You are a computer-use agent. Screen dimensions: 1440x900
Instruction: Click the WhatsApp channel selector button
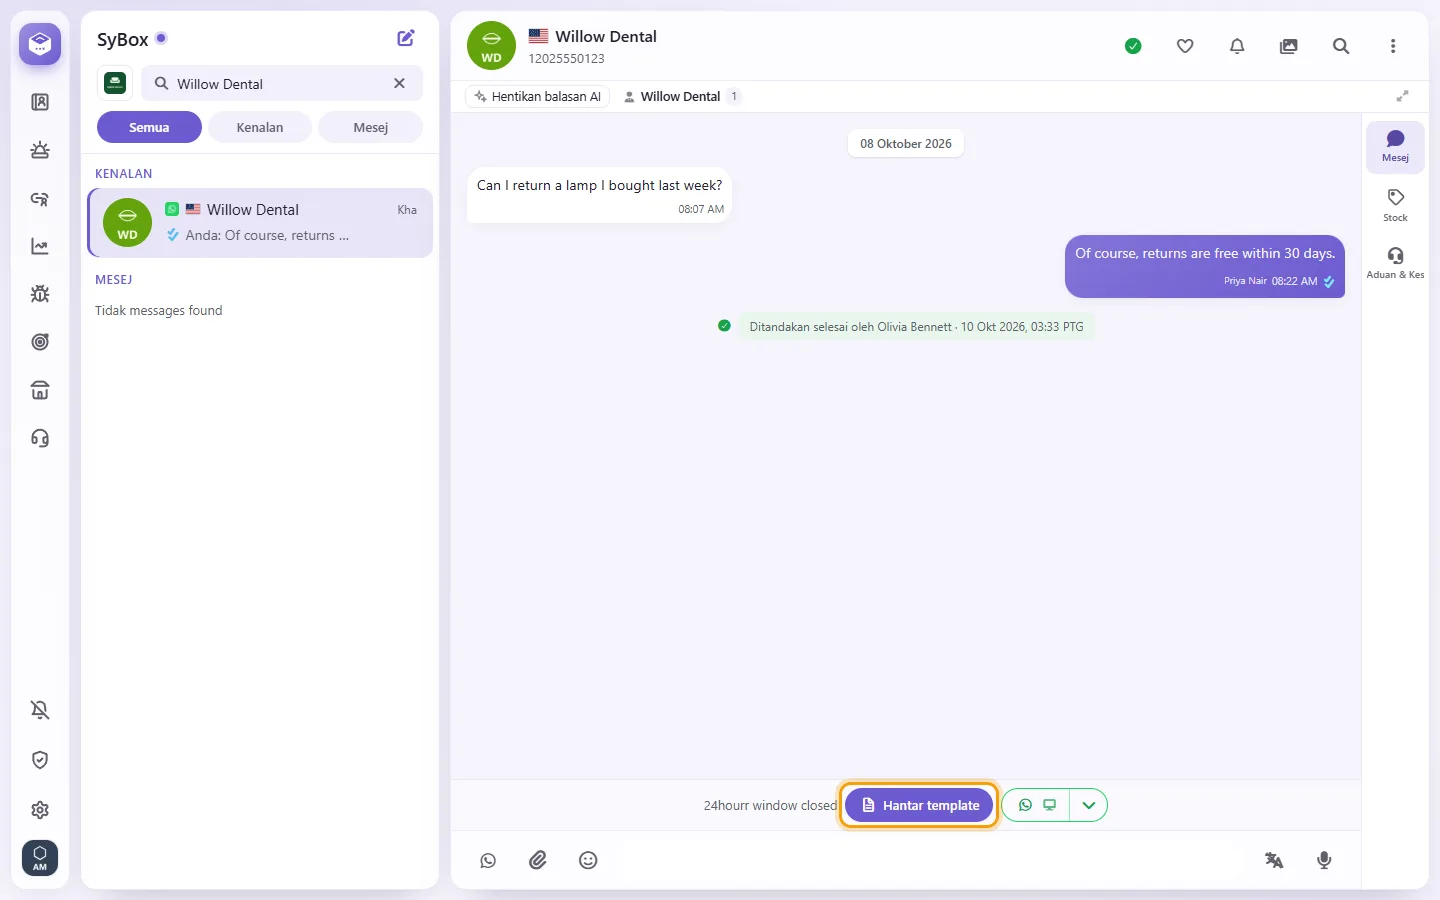(1036, 805)
